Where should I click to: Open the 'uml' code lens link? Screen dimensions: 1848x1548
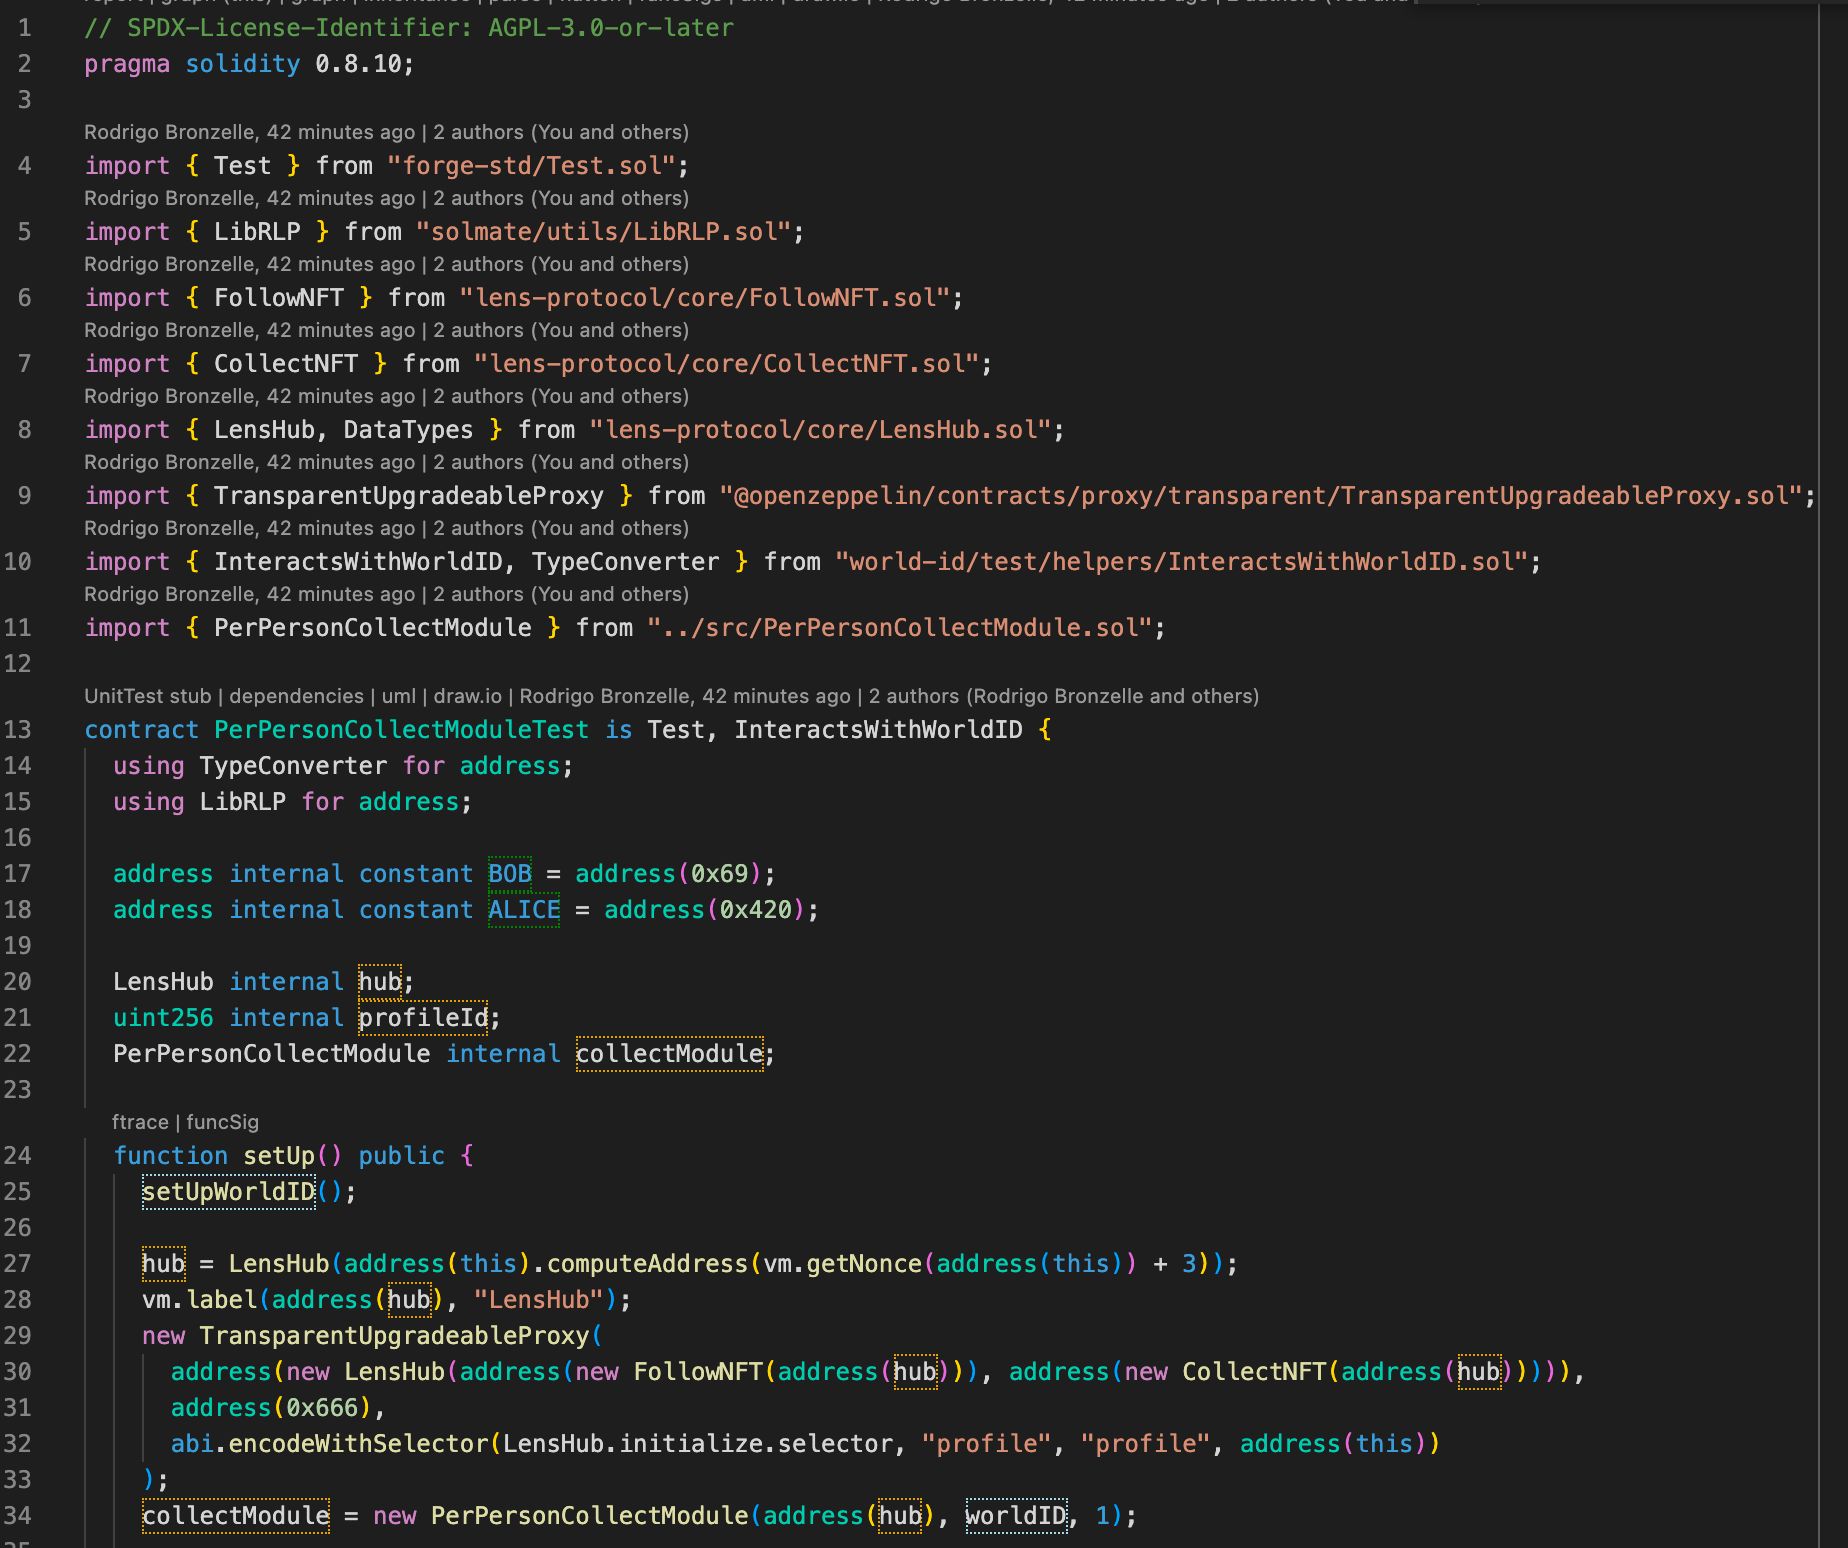[399, 696]
